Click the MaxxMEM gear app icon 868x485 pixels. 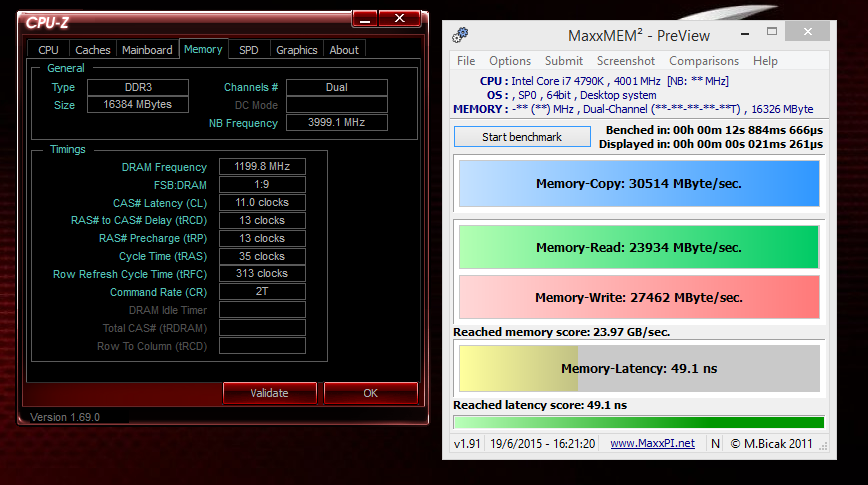[x=460, y=35]
